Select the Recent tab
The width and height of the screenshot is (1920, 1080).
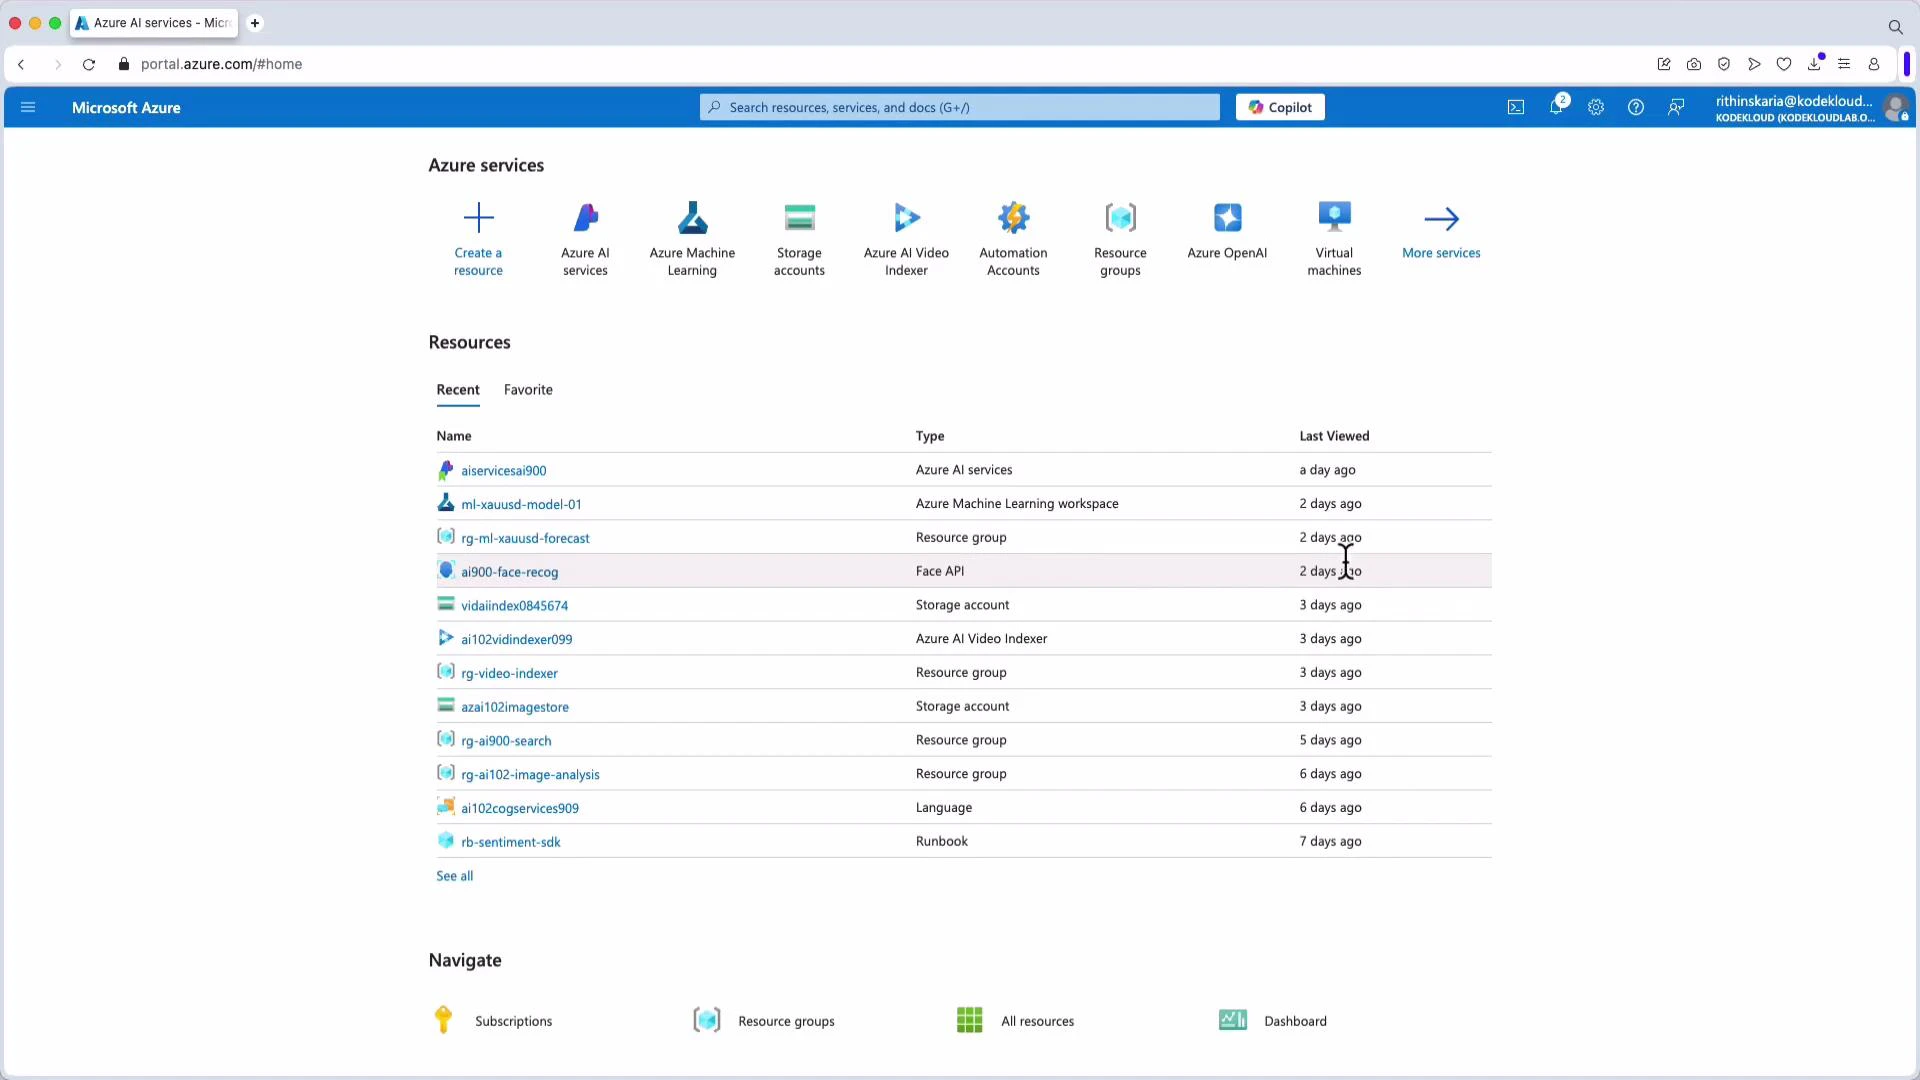pos(458,390)
